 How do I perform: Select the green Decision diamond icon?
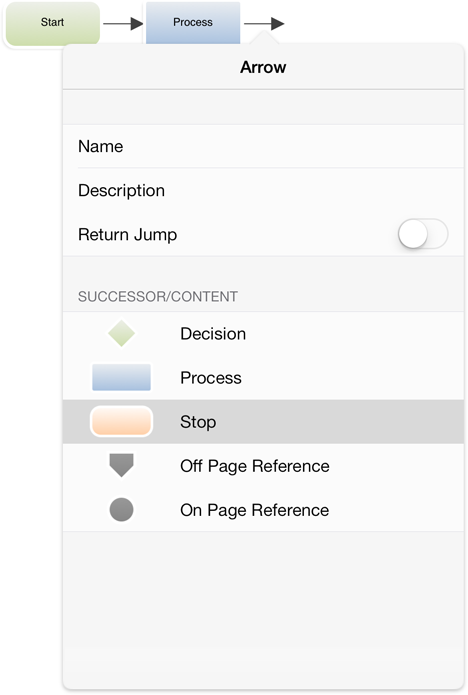click(121, 333)
